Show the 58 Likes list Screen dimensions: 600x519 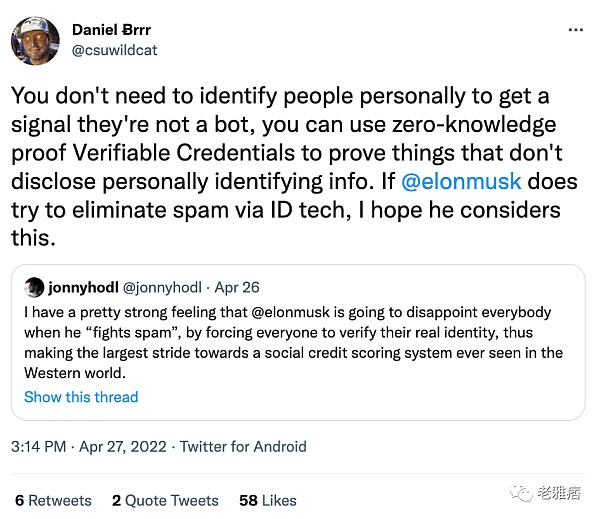click(x=268, y=500)
